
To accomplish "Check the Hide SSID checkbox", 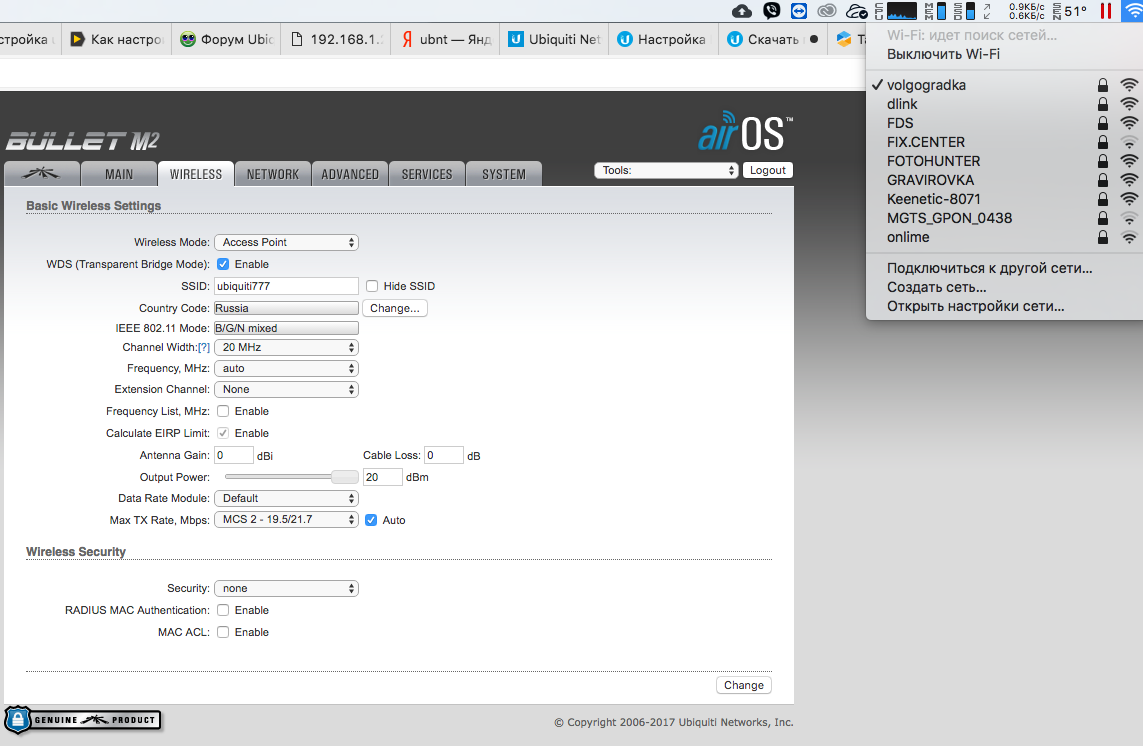I will point(372,286).
